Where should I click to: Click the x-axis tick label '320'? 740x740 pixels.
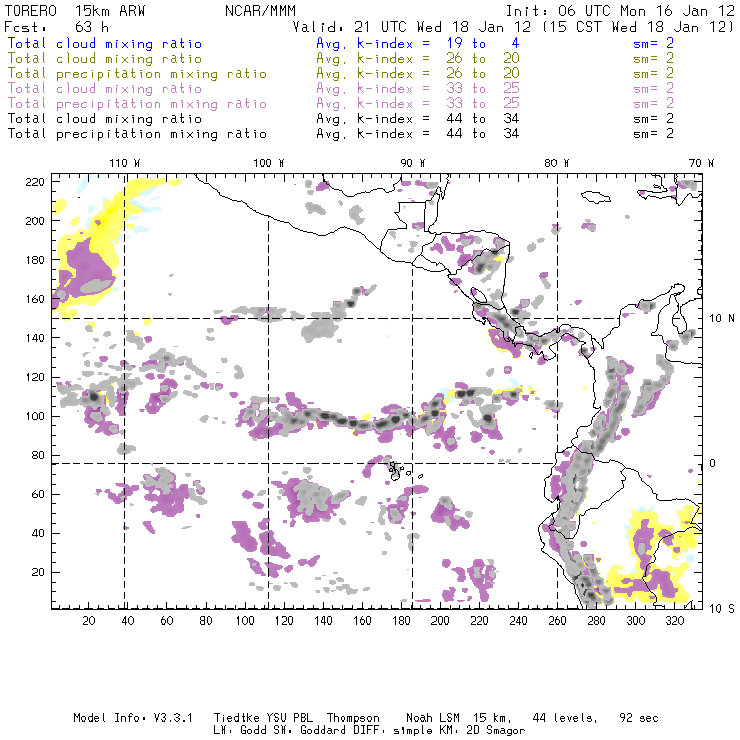click(674, 621)
